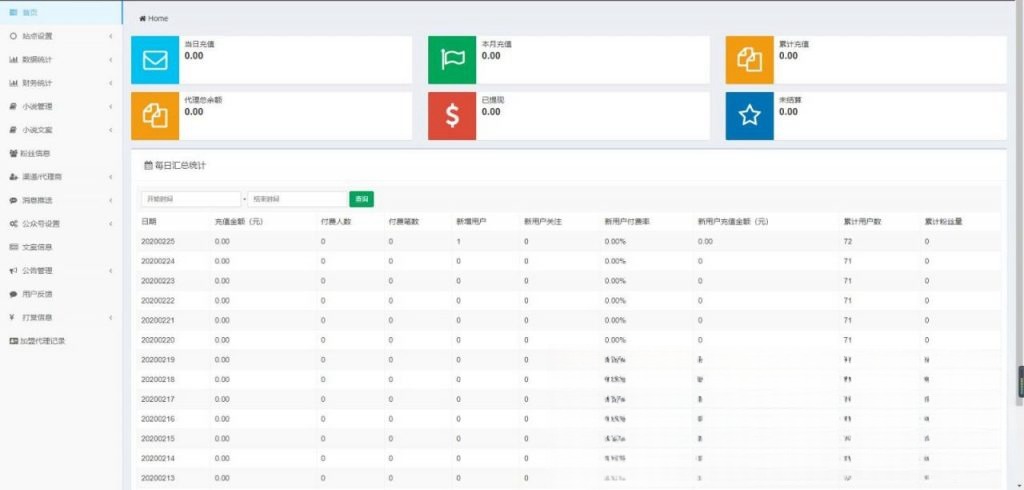Click the red dollar icon for 已提现
This screenshot has width=1024, height=490.
click(x=452, y=116)
